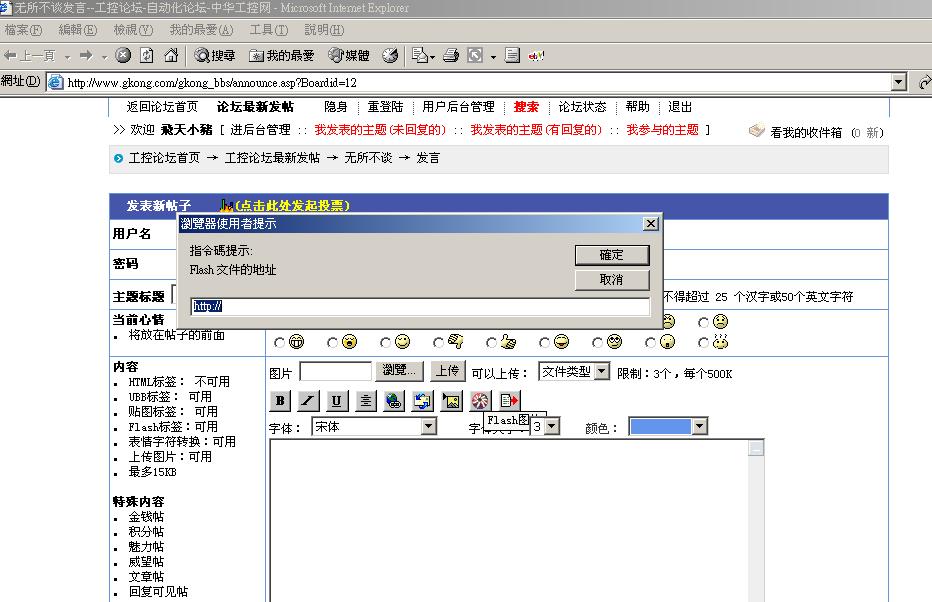Click the scroll-up arrow of the post text area
The image size is (932, 602).
756,448
